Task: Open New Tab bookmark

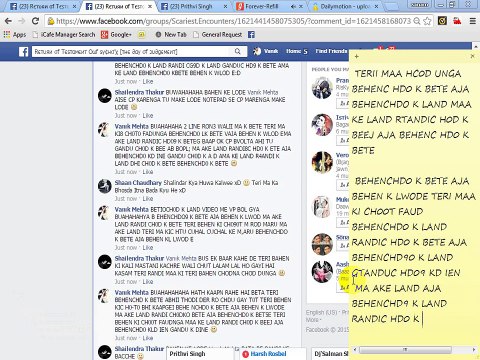Action: point(171,34)
